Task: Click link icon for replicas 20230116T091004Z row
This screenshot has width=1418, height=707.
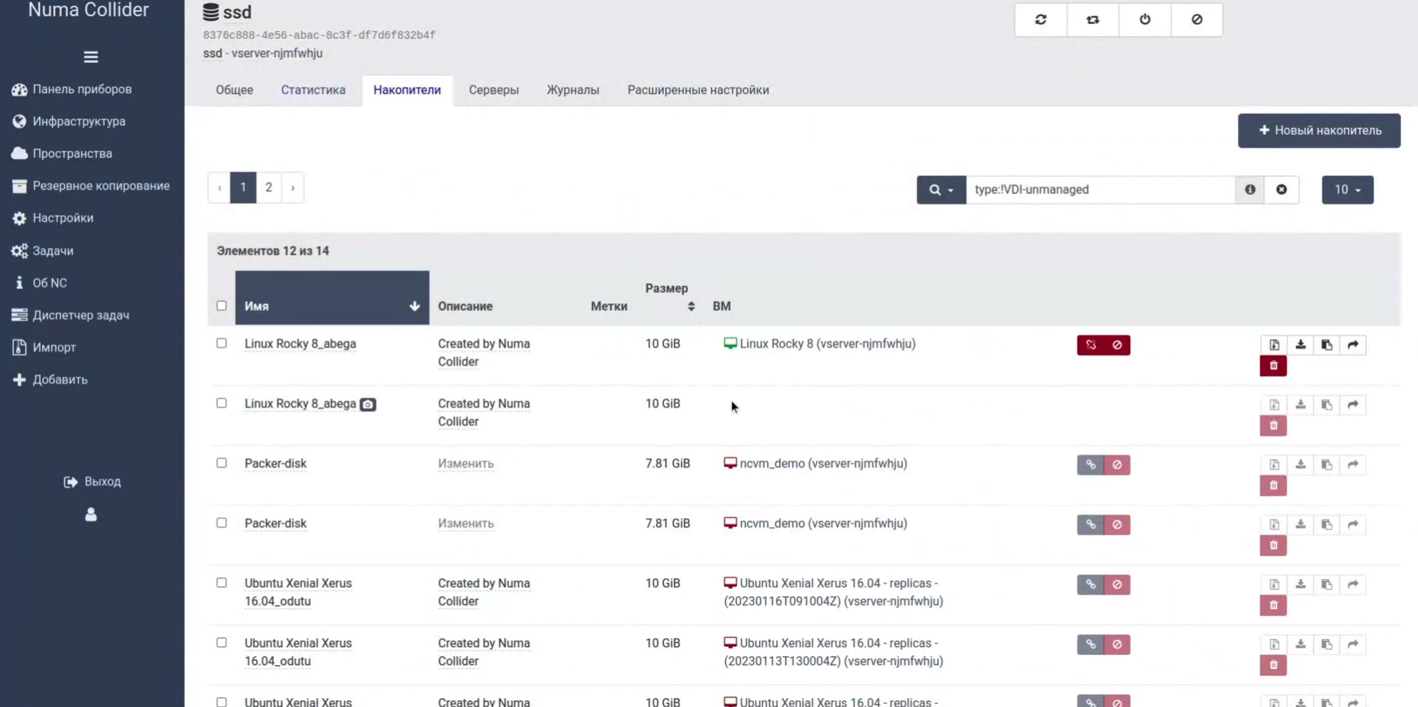Action: [x=1091, y=585]
